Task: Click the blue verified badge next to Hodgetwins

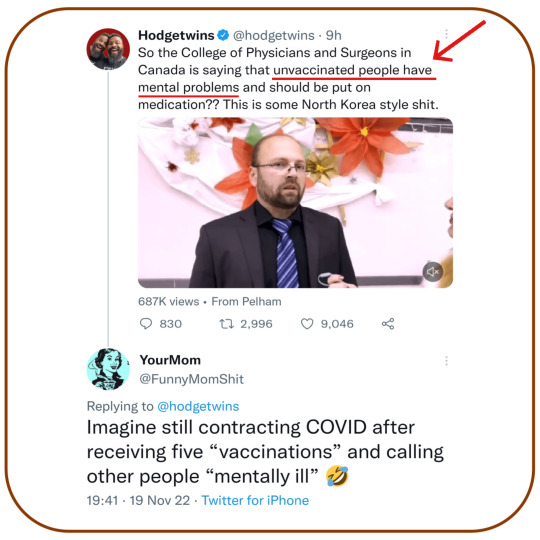Action: (224, 35)
